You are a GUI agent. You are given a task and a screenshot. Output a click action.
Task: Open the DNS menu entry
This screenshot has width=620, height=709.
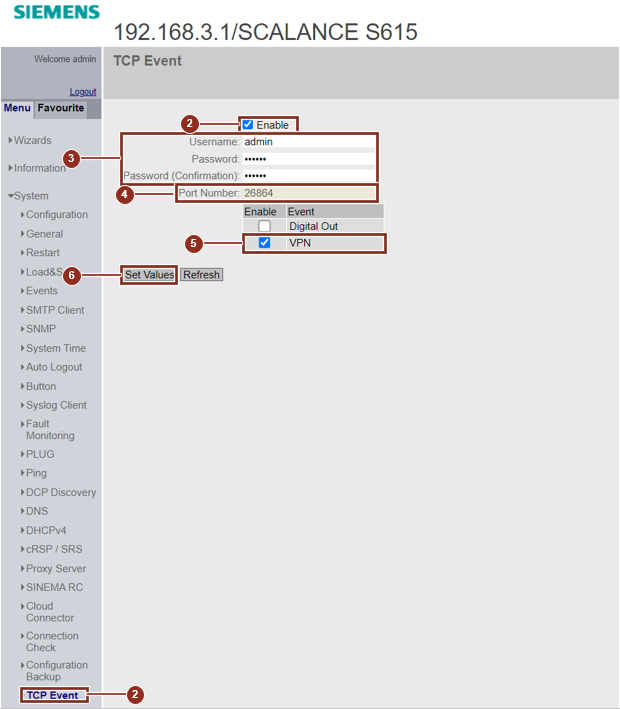37,511
